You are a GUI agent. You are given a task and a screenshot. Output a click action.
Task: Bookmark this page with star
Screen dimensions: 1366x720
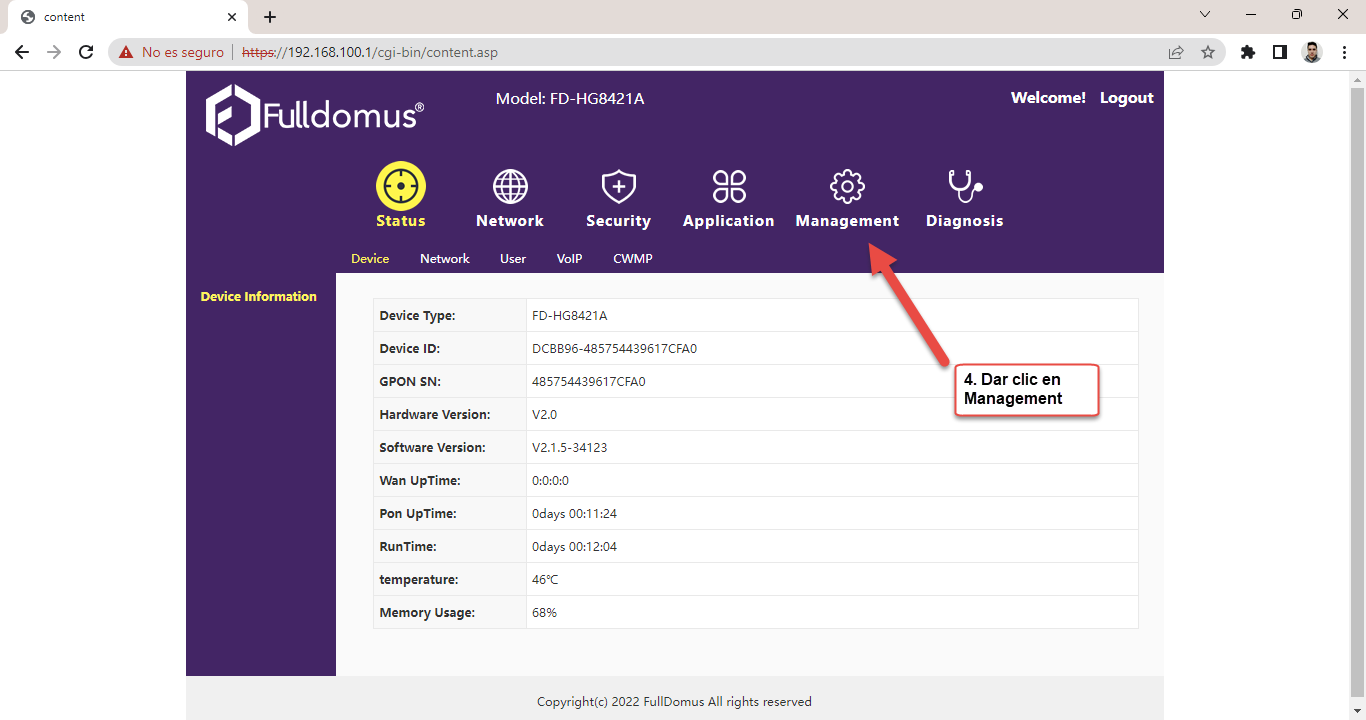[x=1208, y=52]
